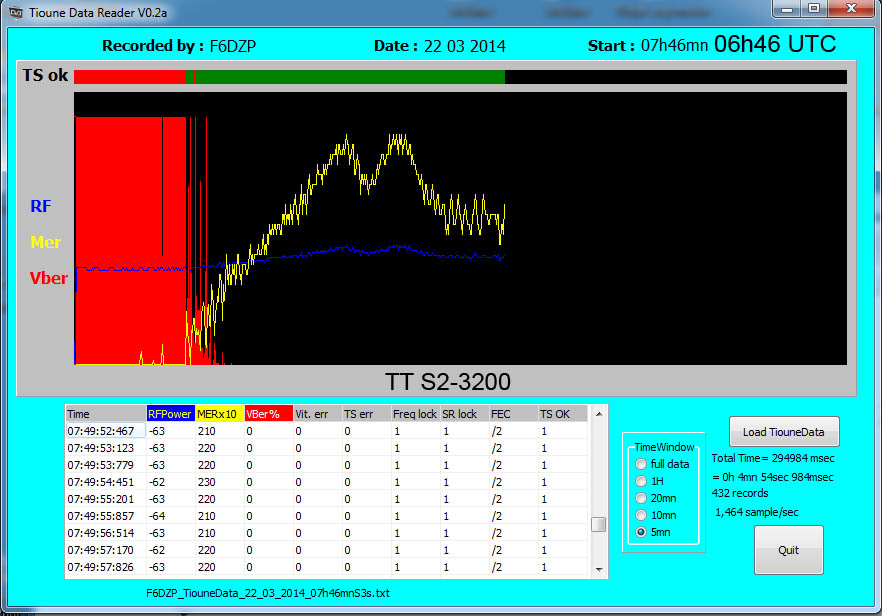The width and height of the screenshot is (882, 616).
Task: Click the MER/RF graph plot area
Action: click(x=460, y=228)
